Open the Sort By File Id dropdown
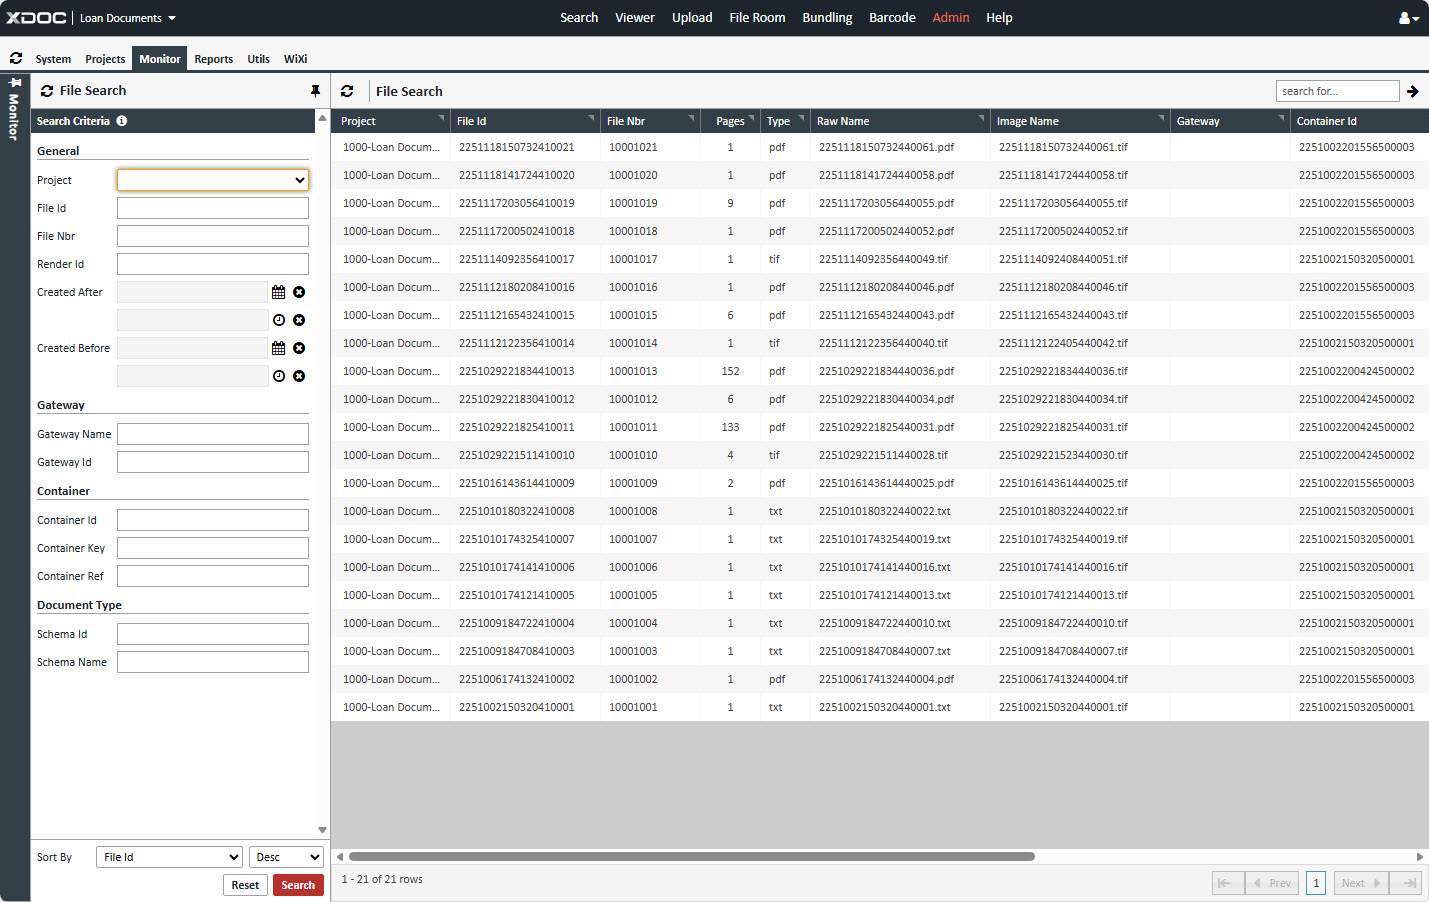 169,857
